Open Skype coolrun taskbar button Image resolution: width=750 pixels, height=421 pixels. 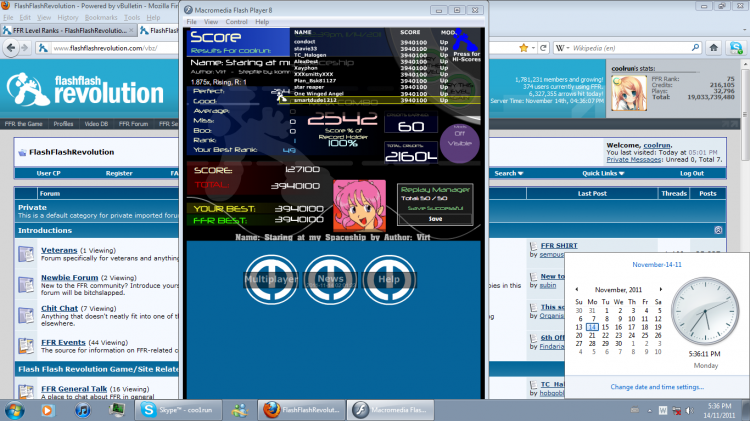179,410
